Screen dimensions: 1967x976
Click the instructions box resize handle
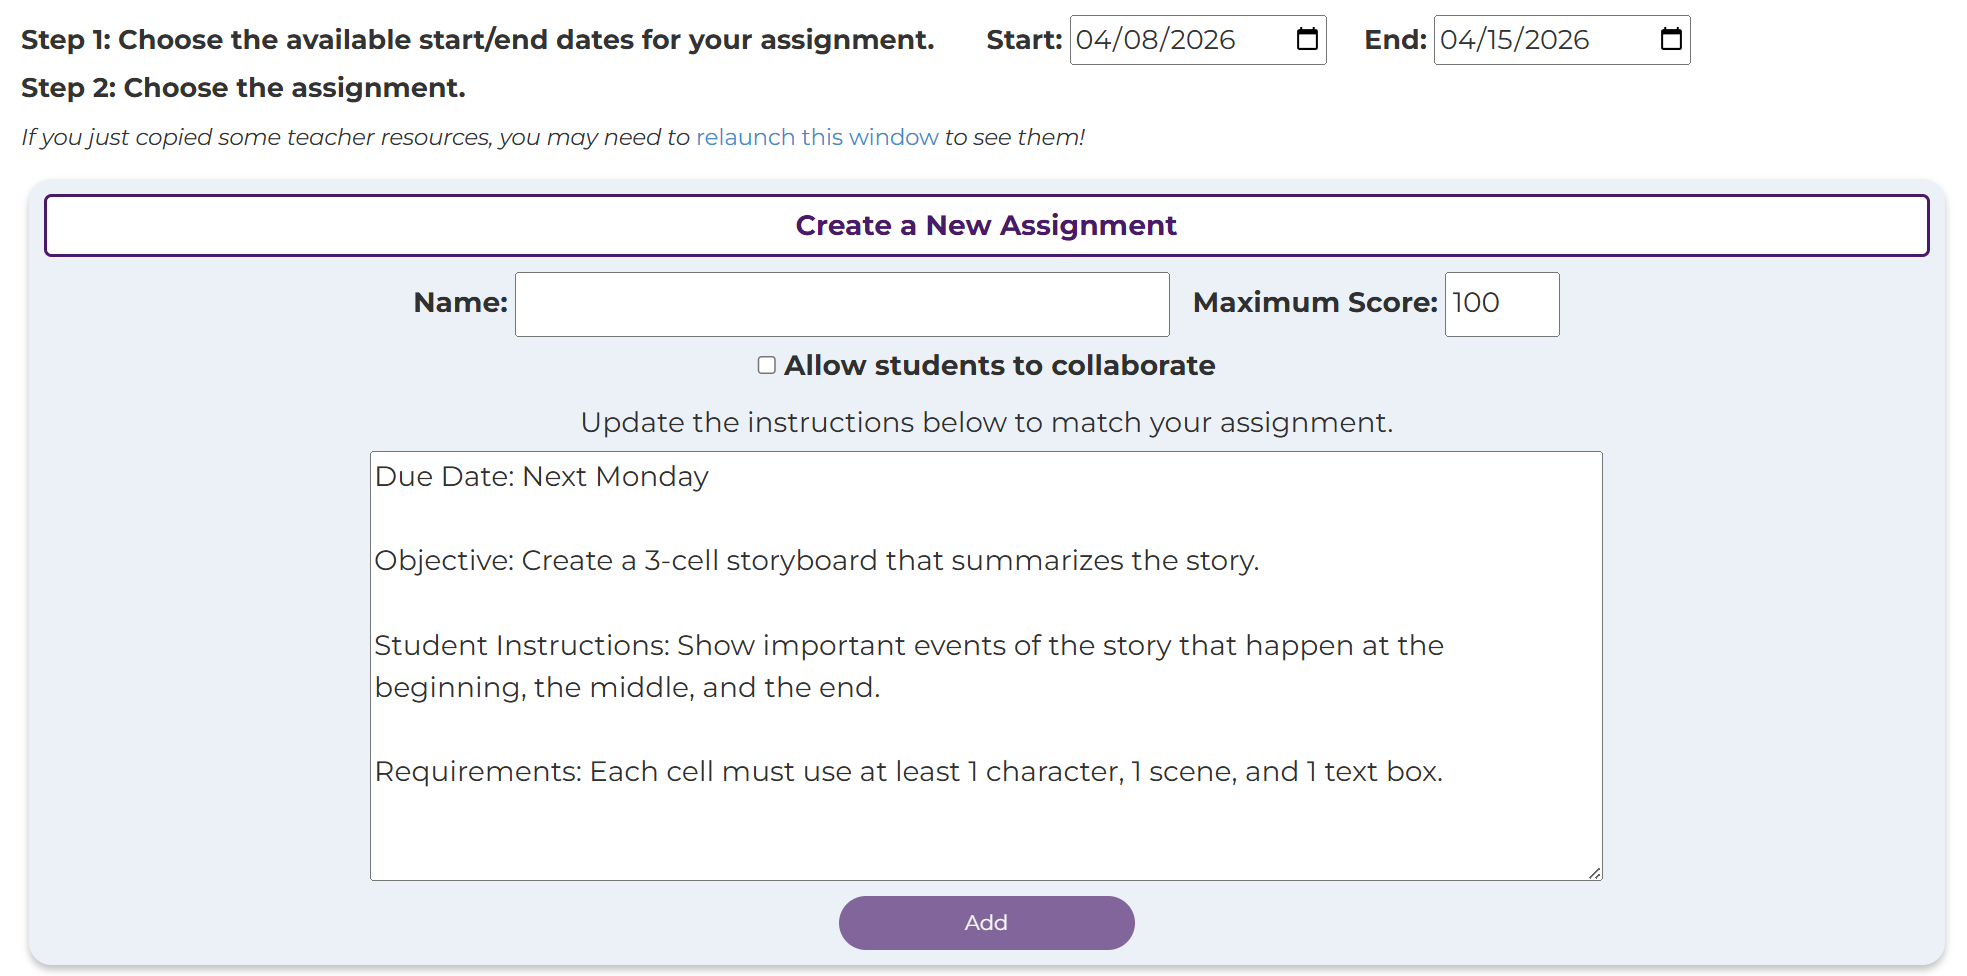coord(1594,873)
